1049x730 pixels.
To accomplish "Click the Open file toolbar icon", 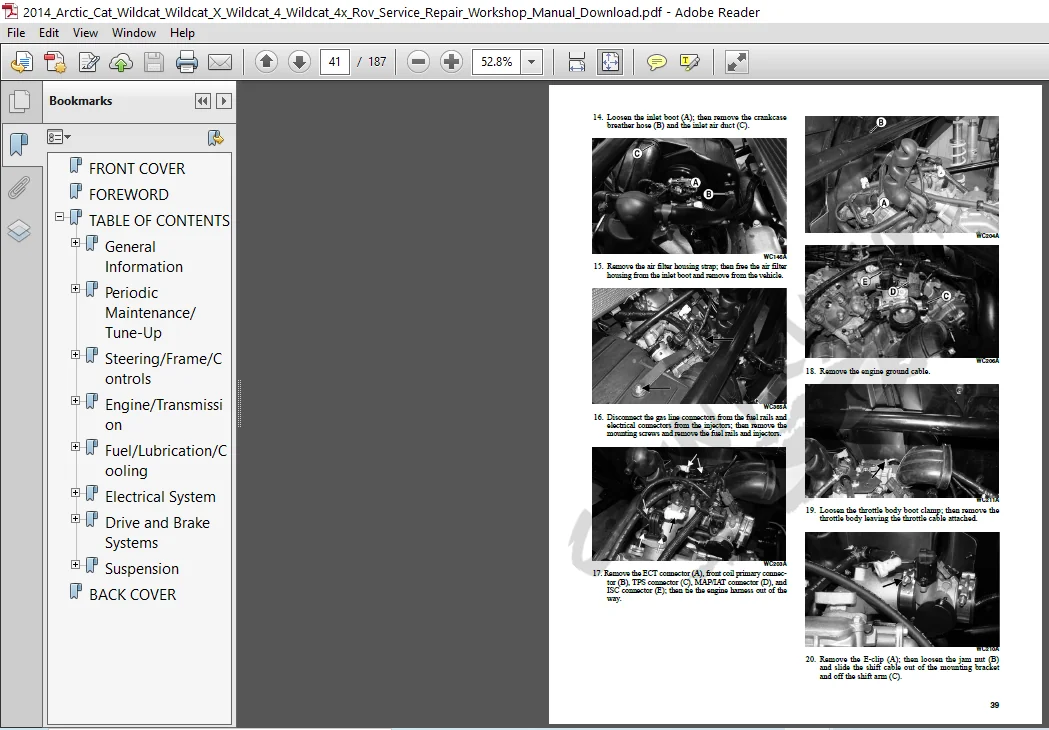I will [x=21, y=62].
